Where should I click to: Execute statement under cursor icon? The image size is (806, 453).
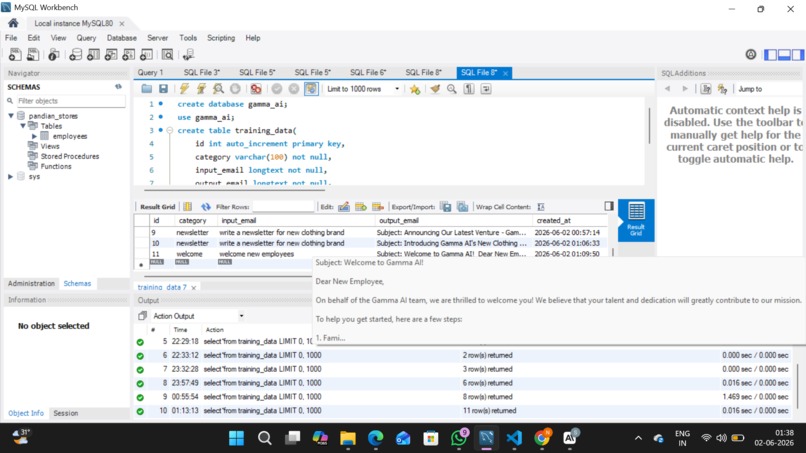[x=201, y=89]
